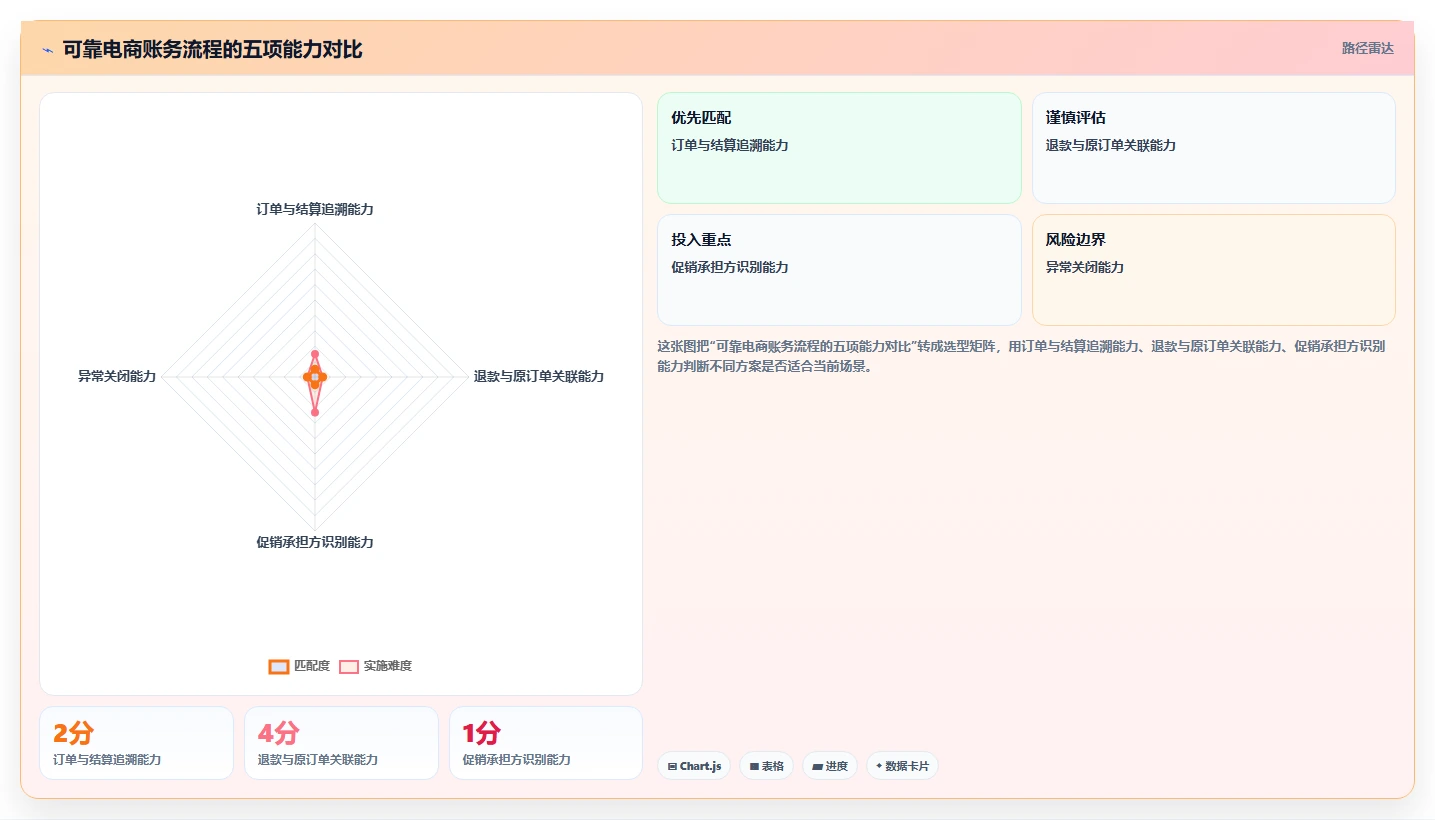Click the 数据卡片 tag
The width and height of the screenshot is (1435, 820).
click(902, 766)
